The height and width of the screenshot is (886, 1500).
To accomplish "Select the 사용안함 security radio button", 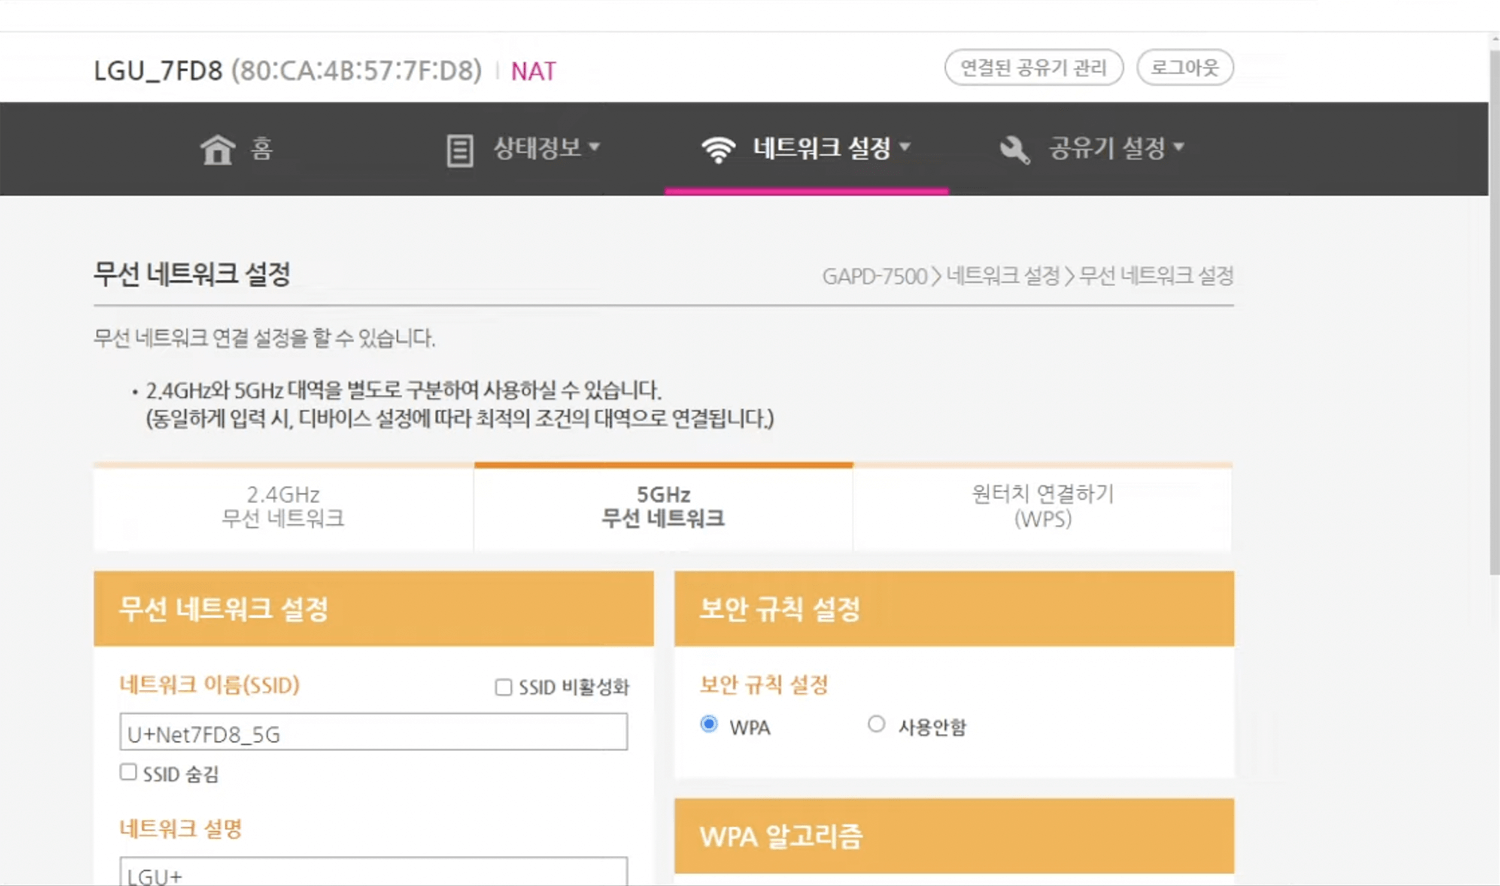I will tap(876, 724).
